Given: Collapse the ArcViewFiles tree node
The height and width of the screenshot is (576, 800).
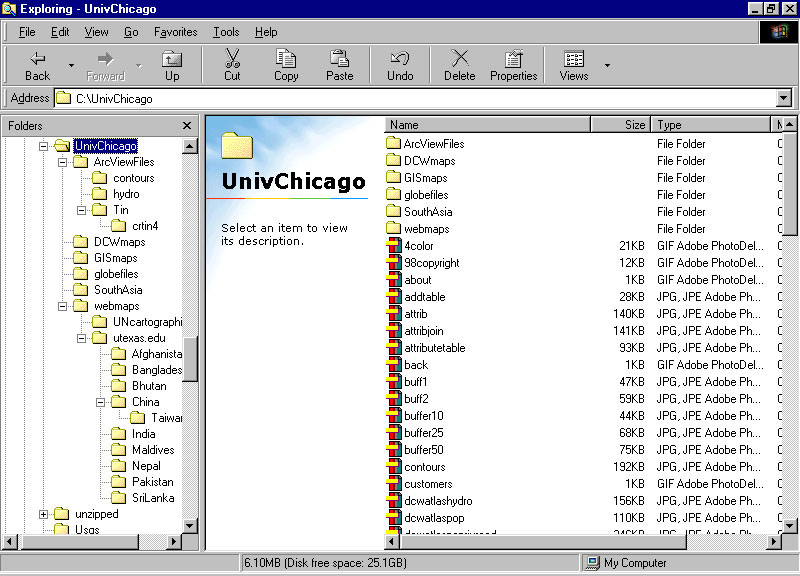Looking at the screenshot, I should [x=63, y=162].
